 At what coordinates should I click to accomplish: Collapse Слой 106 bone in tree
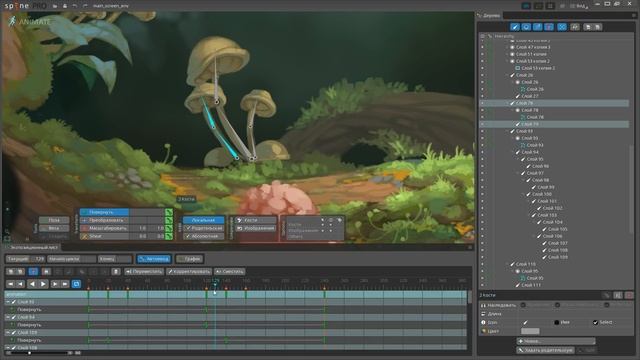535,236
